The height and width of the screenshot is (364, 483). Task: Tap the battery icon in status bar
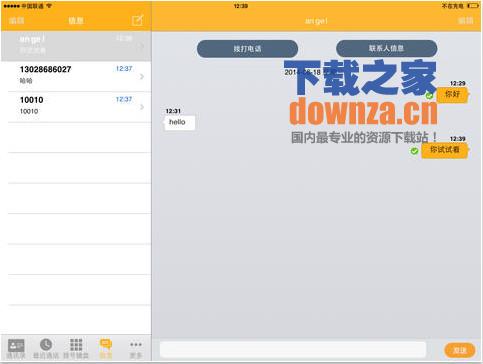(473, 6)
